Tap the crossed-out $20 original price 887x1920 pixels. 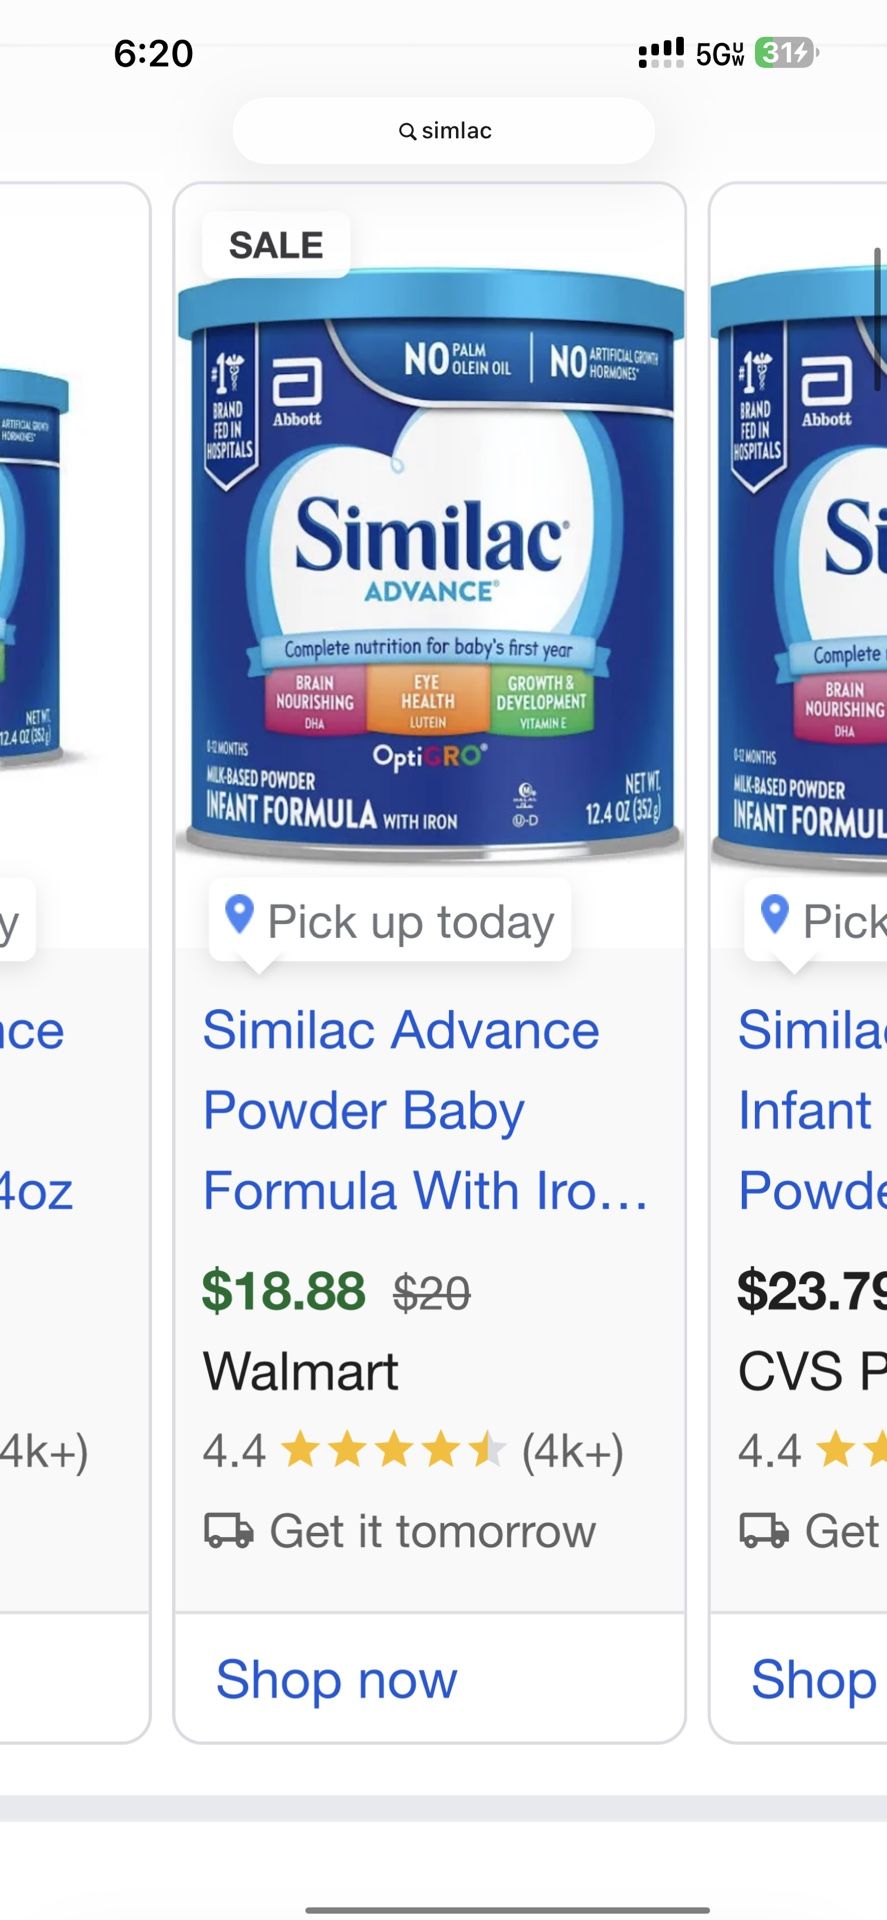coord(431,1293)
